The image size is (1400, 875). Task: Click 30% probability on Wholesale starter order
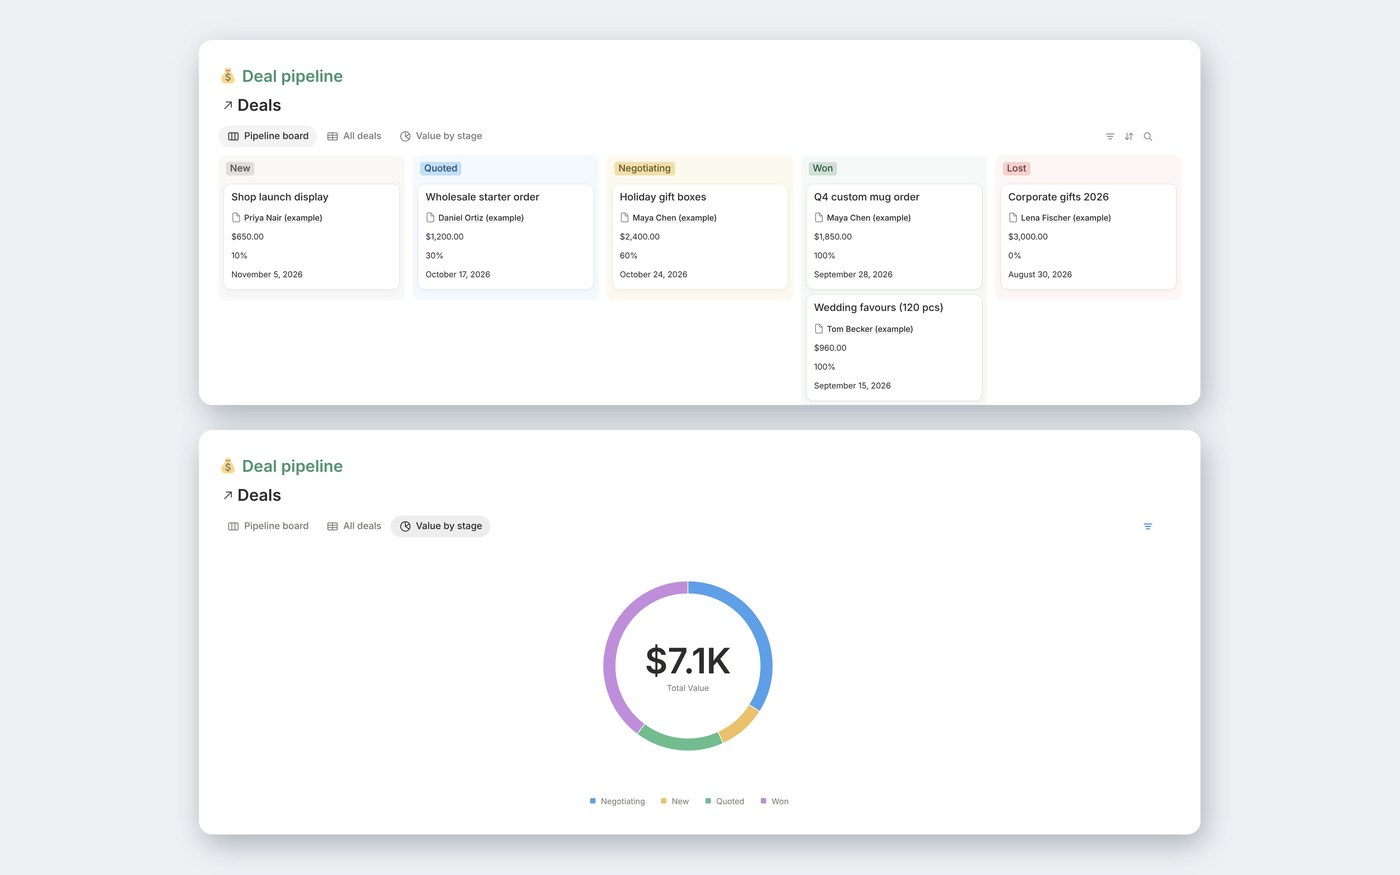click(434, 256)
